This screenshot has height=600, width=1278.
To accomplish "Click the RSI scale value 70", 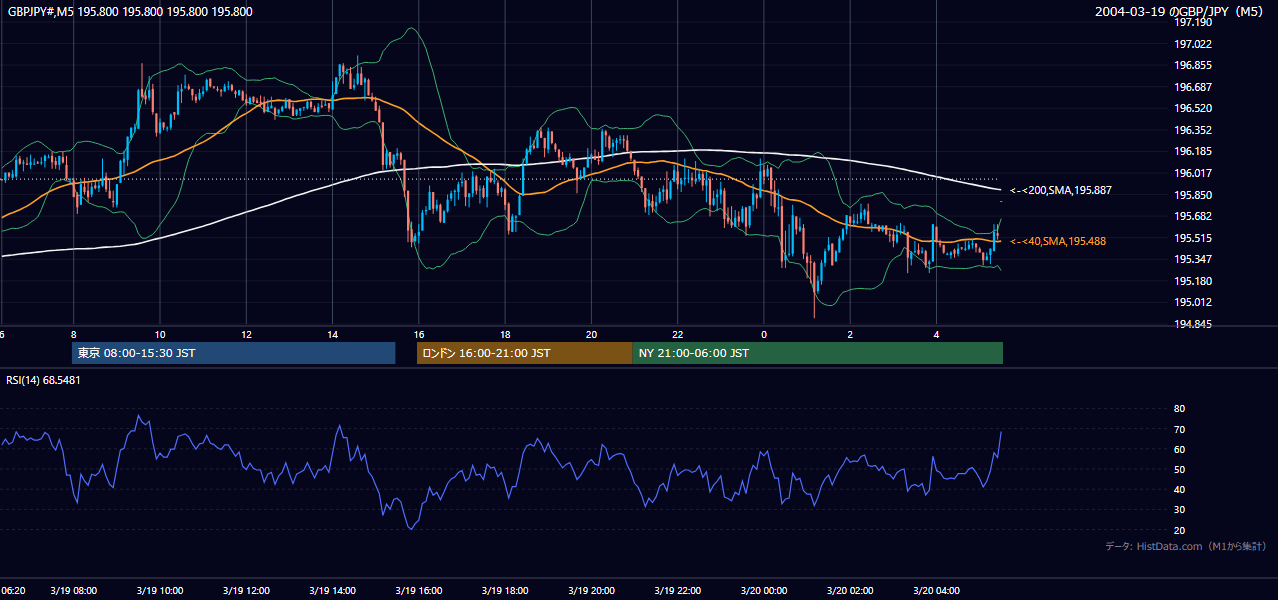I will point(1179,429).
